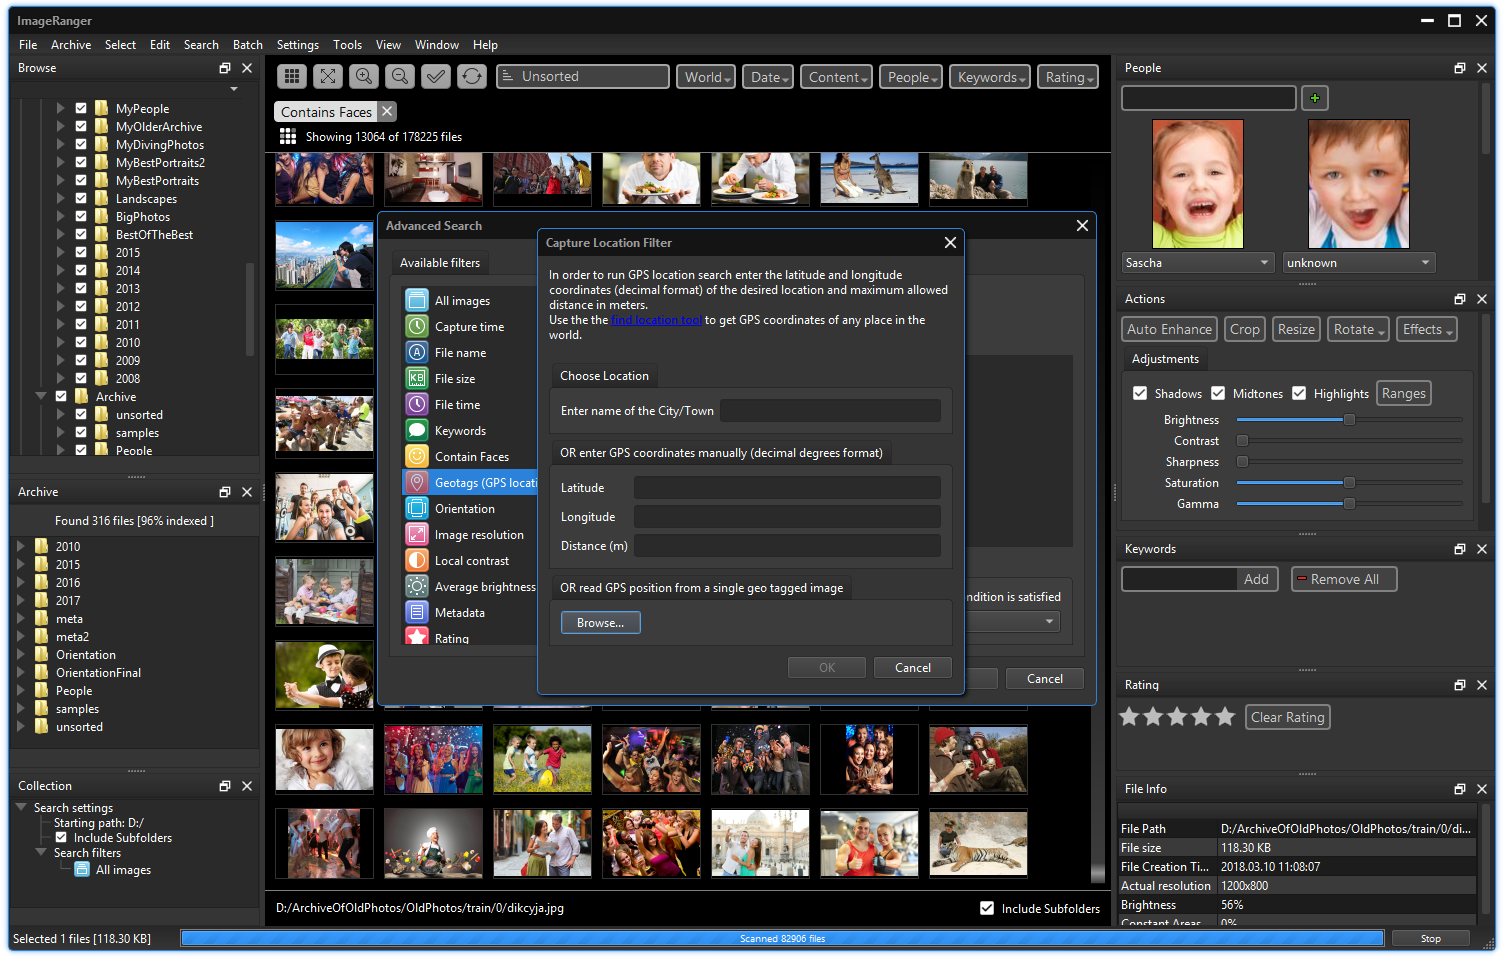1506x960 pixels.
Task: Click the checkmark toolbar icon
Action: point(436,76)
